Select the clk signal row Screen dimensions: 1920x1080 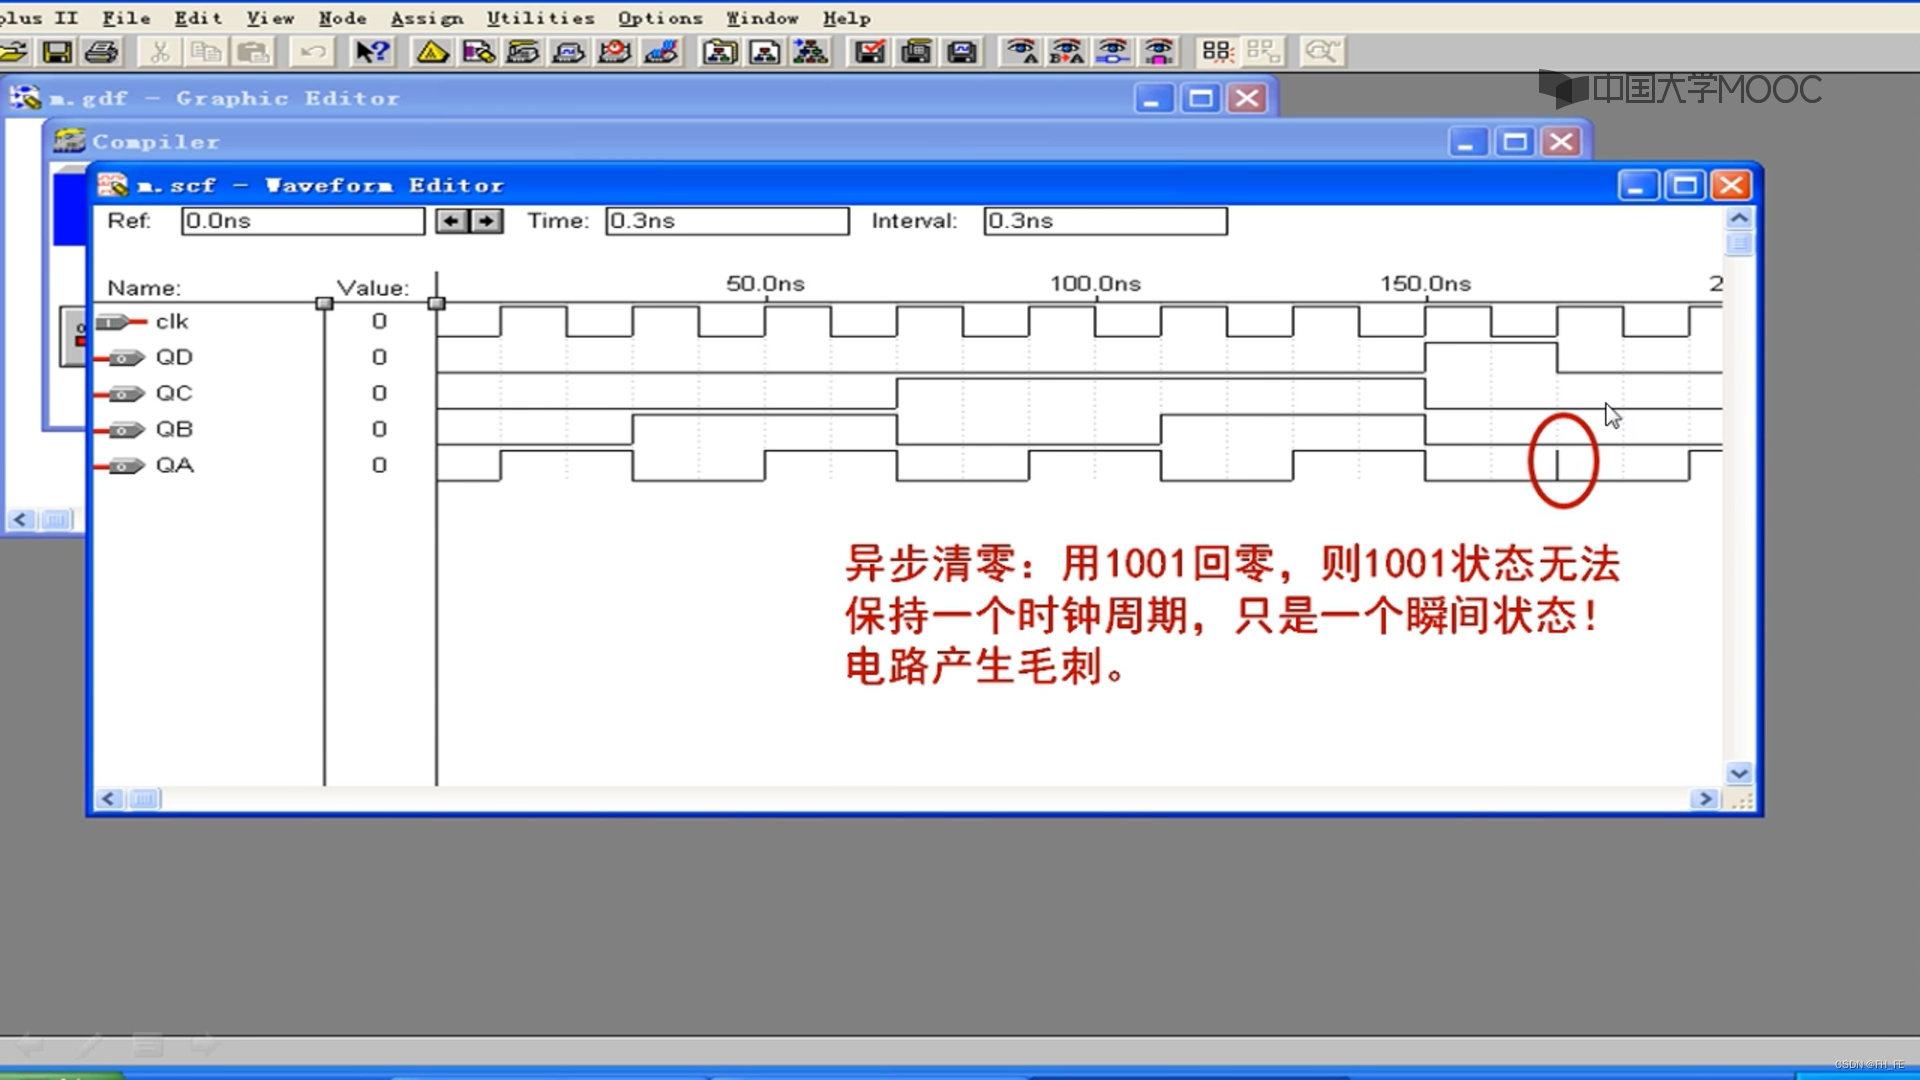tap(172, 322)
